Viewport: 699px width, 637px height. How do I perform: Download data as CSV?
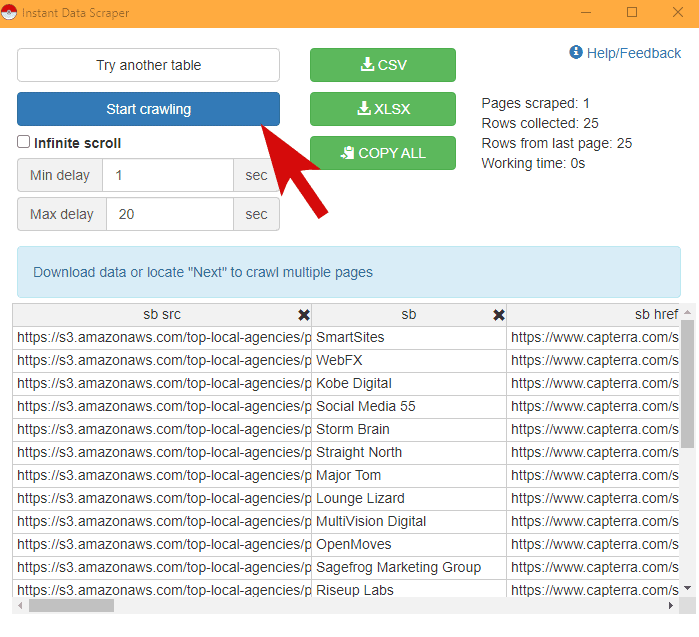click(x=383, y=65)
